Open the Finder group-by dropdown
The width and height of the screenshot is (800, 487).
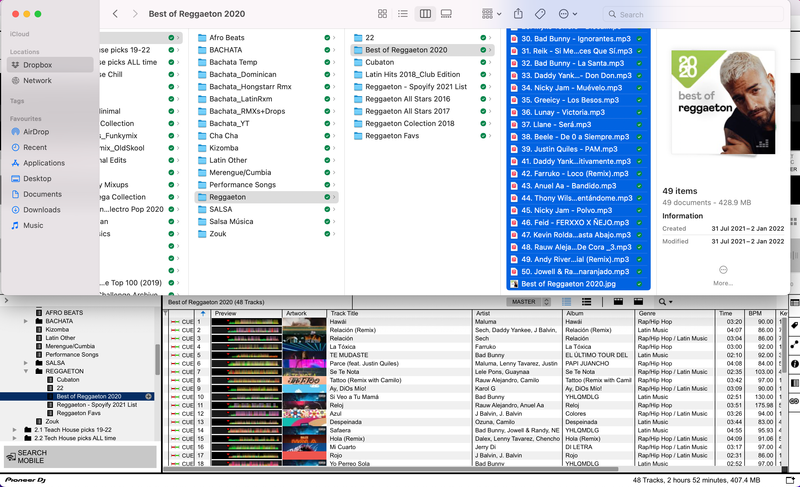coord(491,14)
